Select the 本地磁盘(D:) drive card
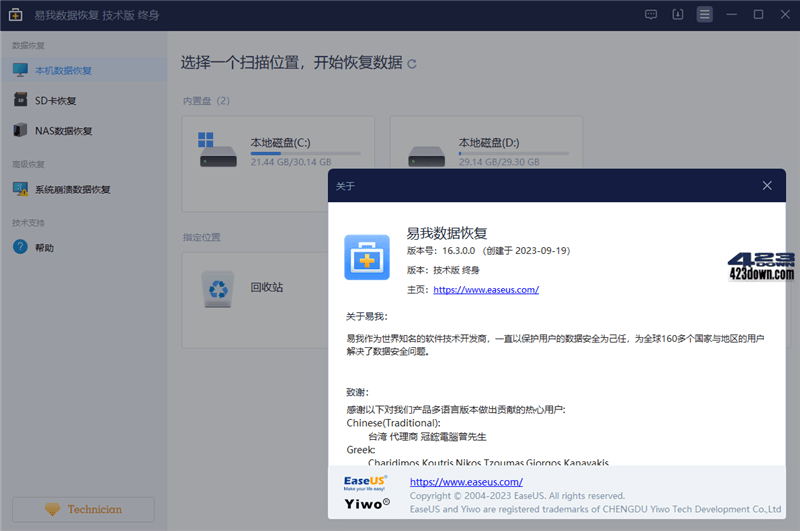 pos(486,143)
